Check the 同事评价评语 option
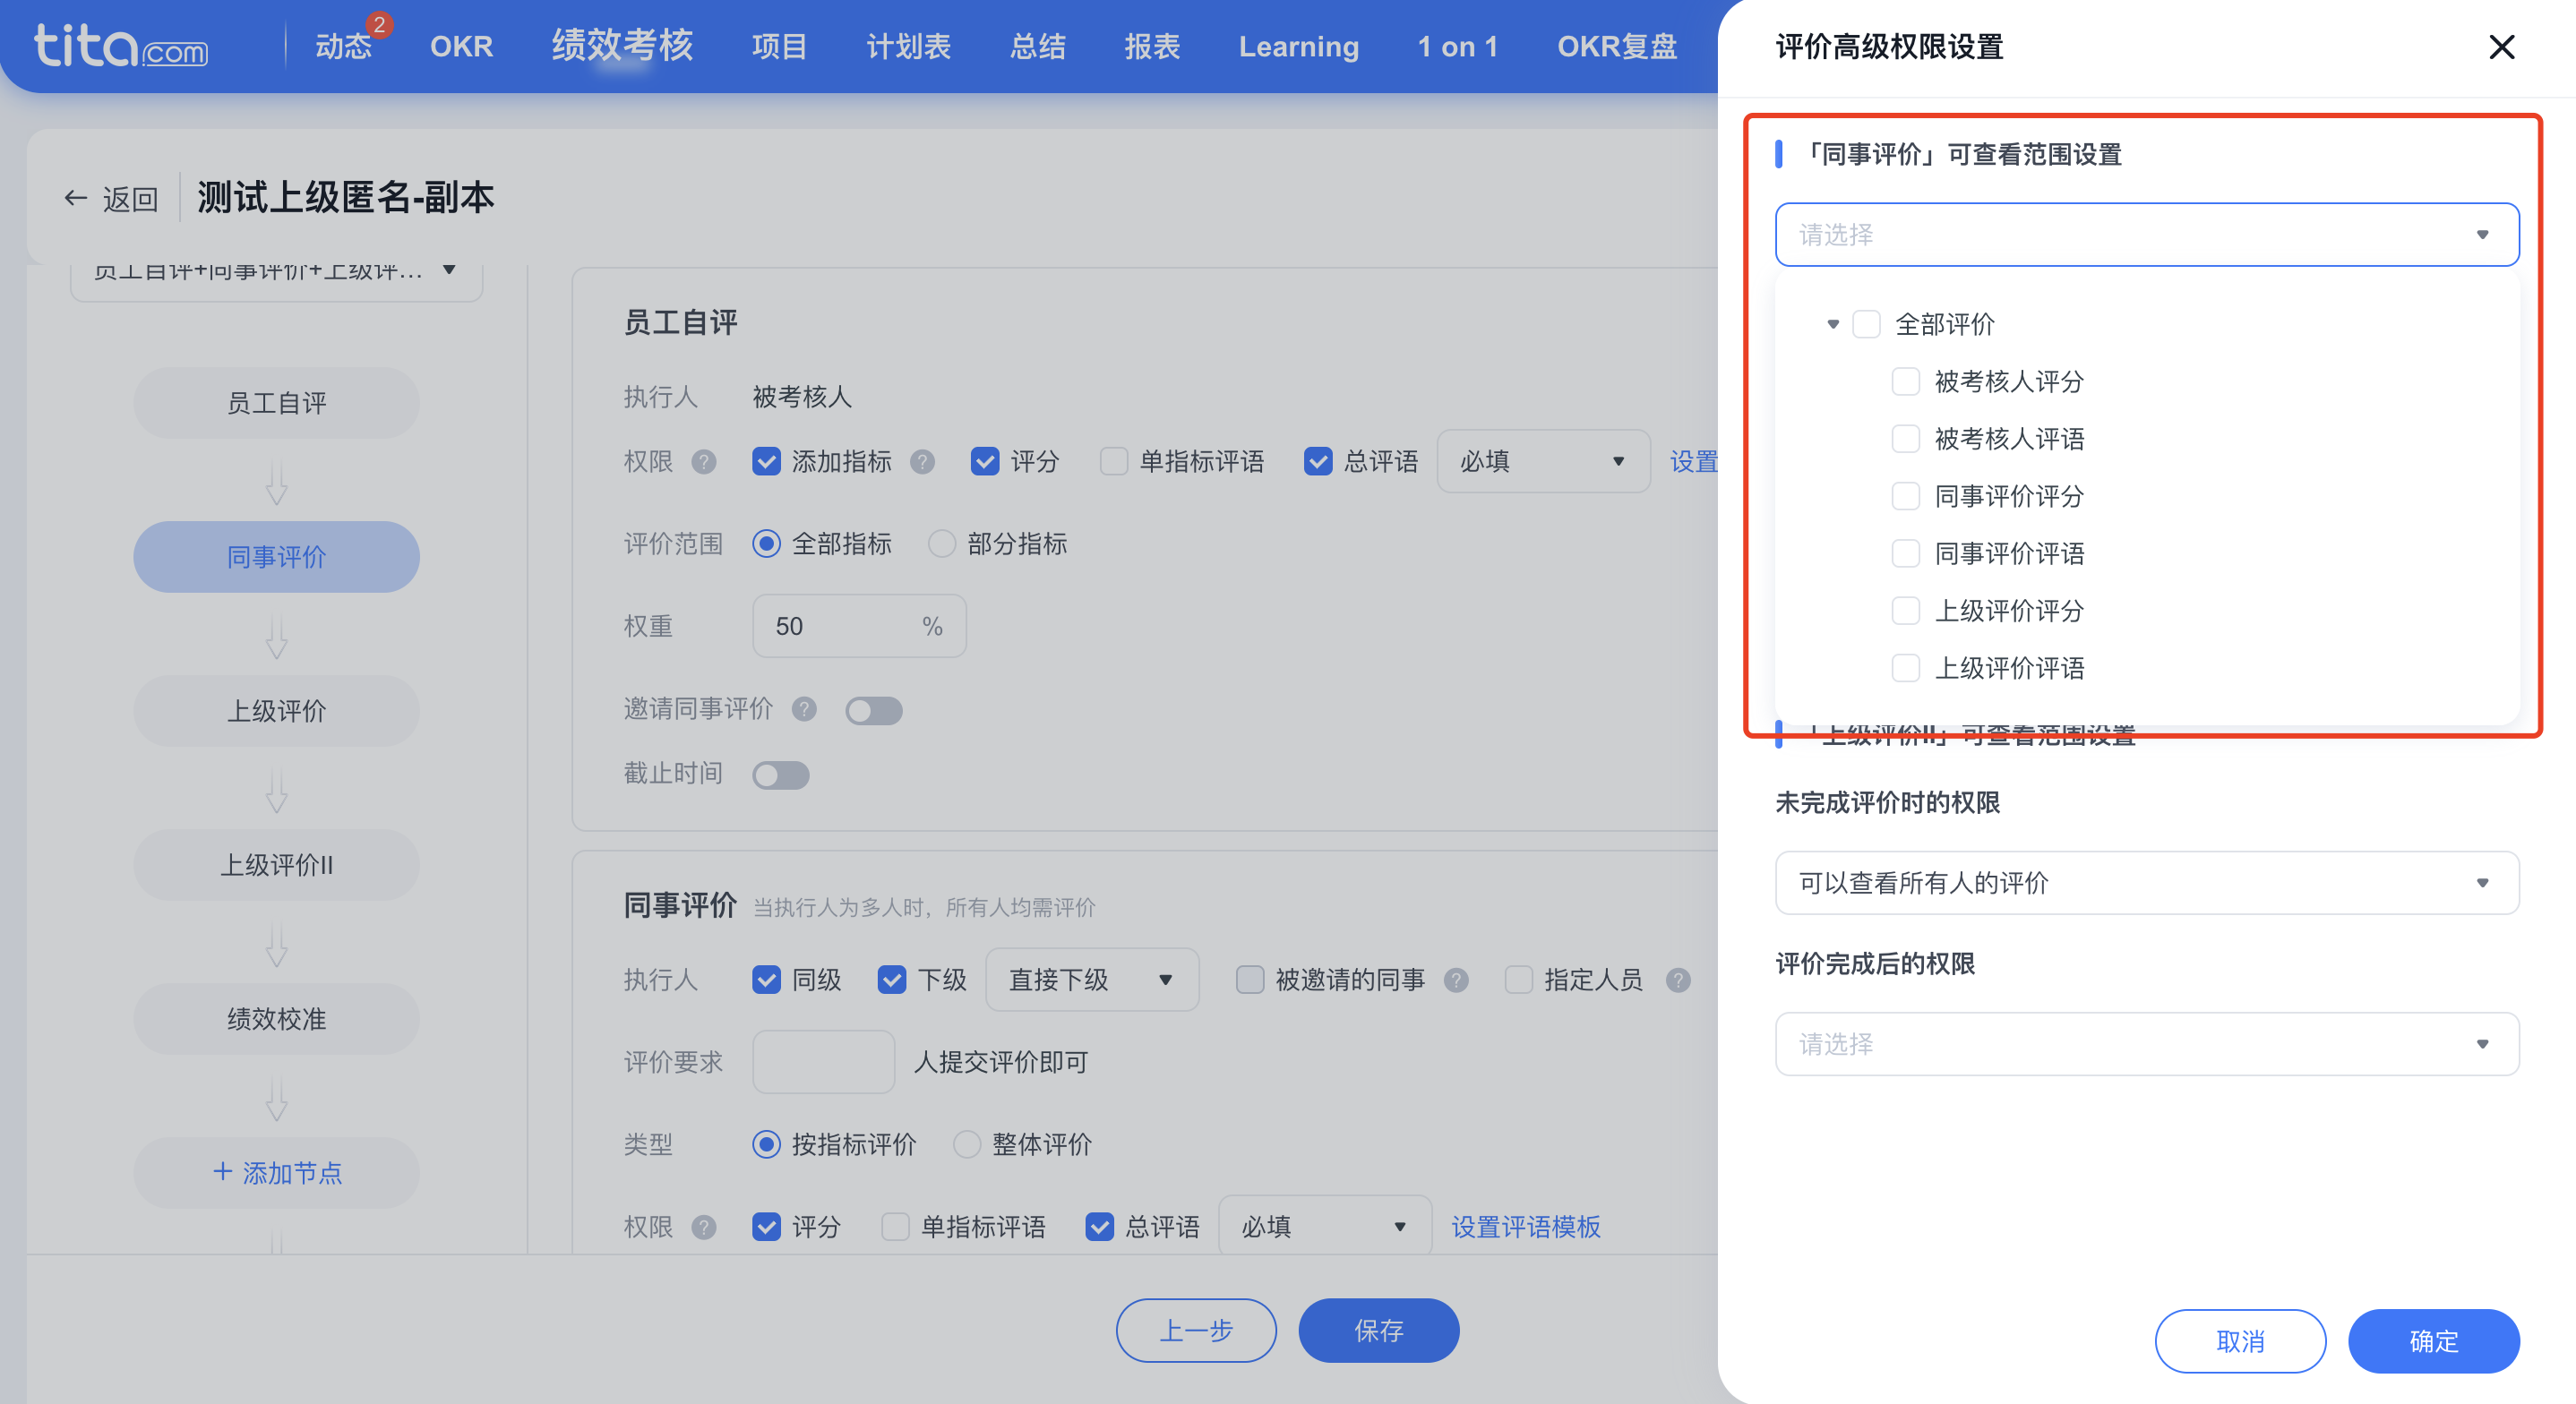 1905,553
